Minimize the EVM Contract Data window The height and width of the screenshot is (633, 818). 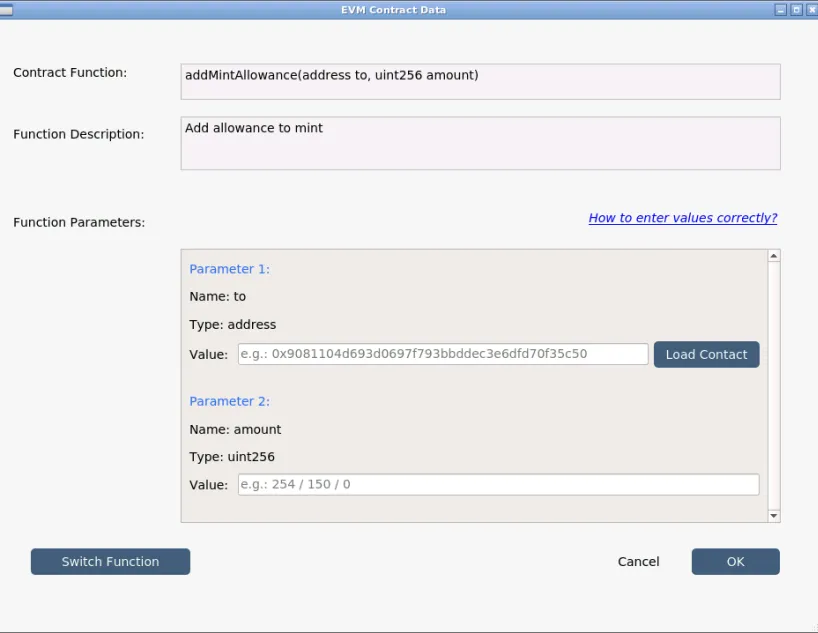[780, 10]
